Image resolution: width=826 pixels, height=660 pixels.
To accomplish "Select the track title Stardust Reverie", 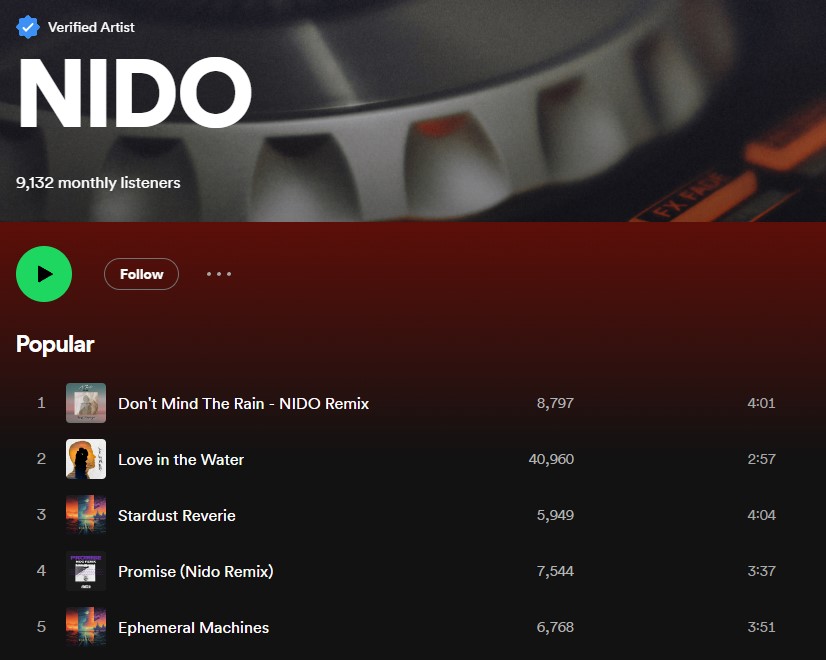I will click(176, 515).
